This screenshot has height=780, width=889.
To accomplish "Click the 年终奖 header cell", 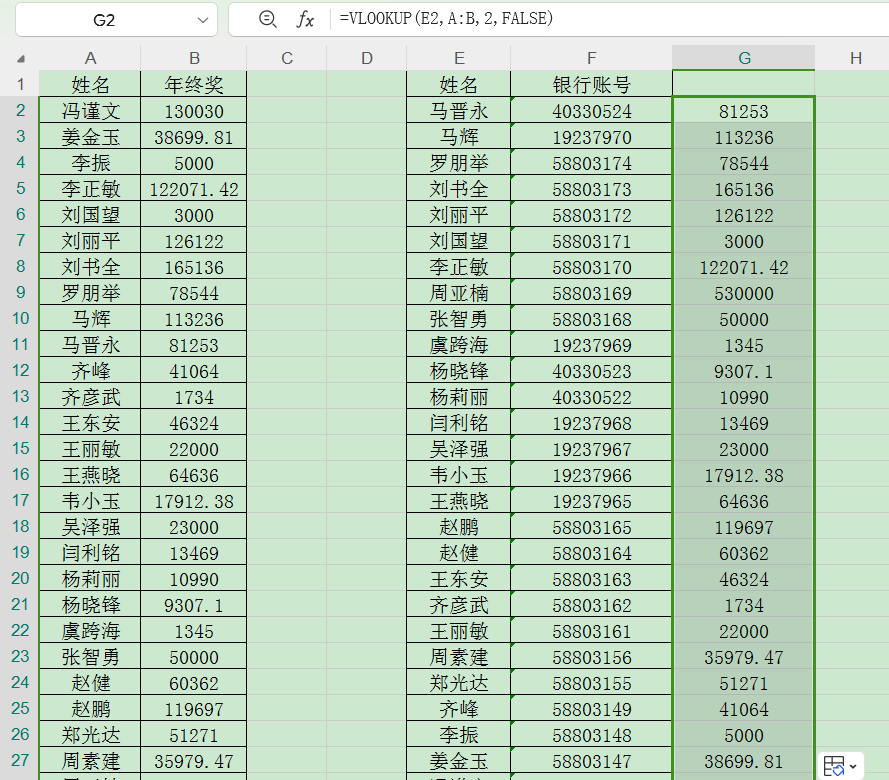I will pos(194,84).
